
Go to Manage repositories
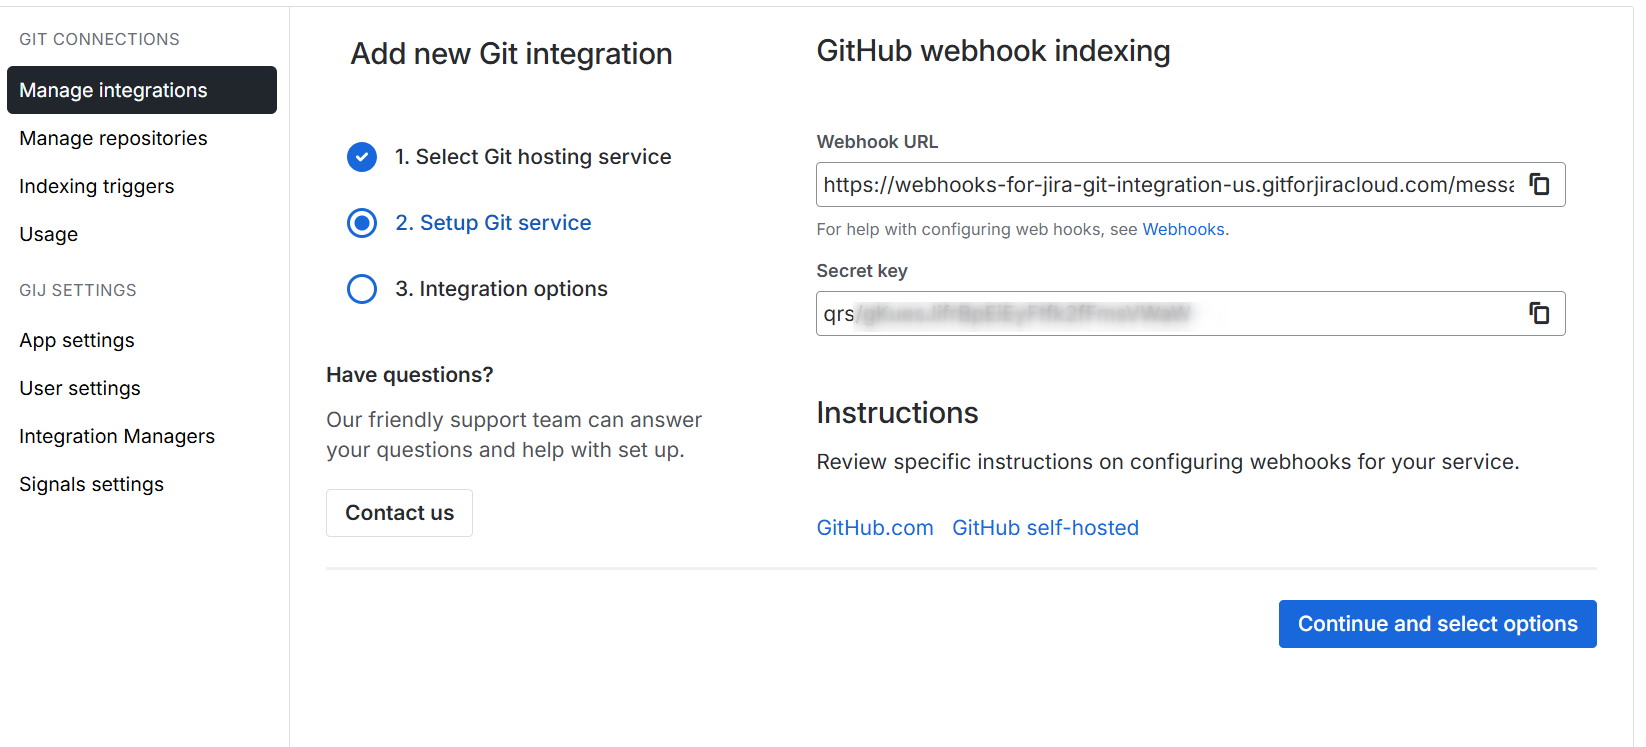coord(113,138)
